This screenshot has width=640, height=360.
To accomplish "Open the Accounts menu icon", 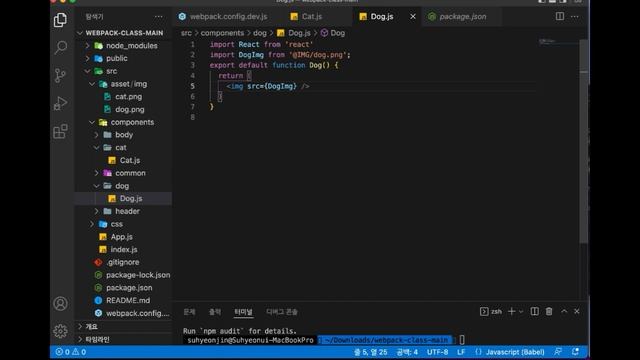I will (60, 304).
